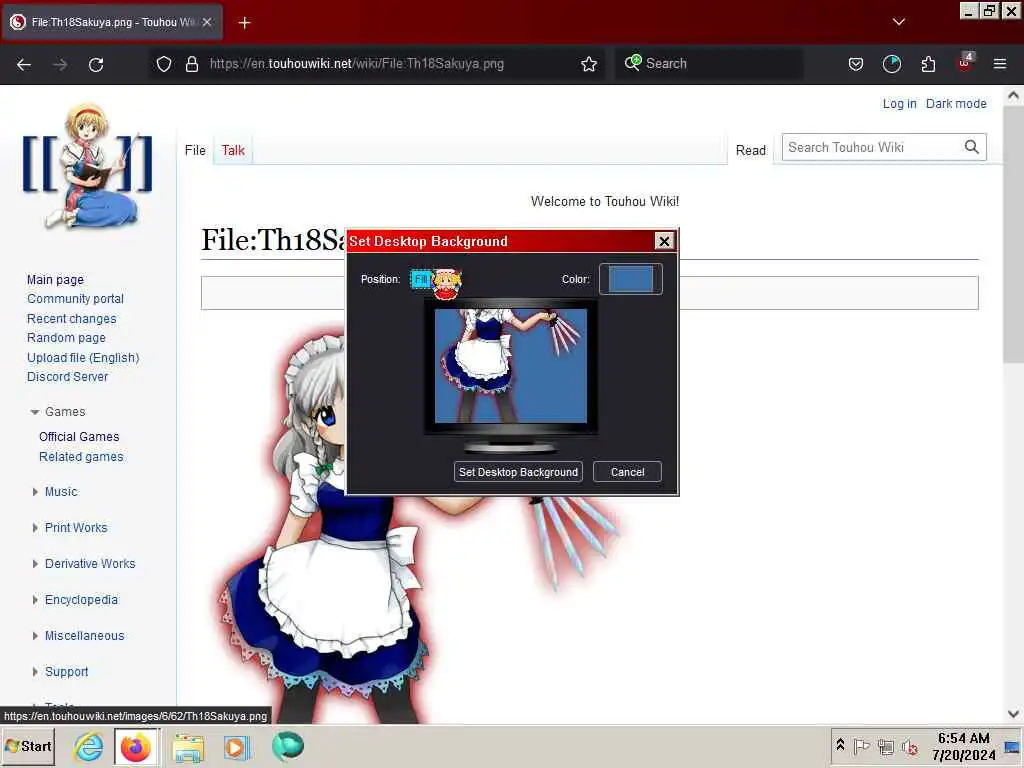The width and height of the screenshot is (1024, 768).
Task: Click the padlock site info icon
Action: pyautogui.click(x=191, y=64)
